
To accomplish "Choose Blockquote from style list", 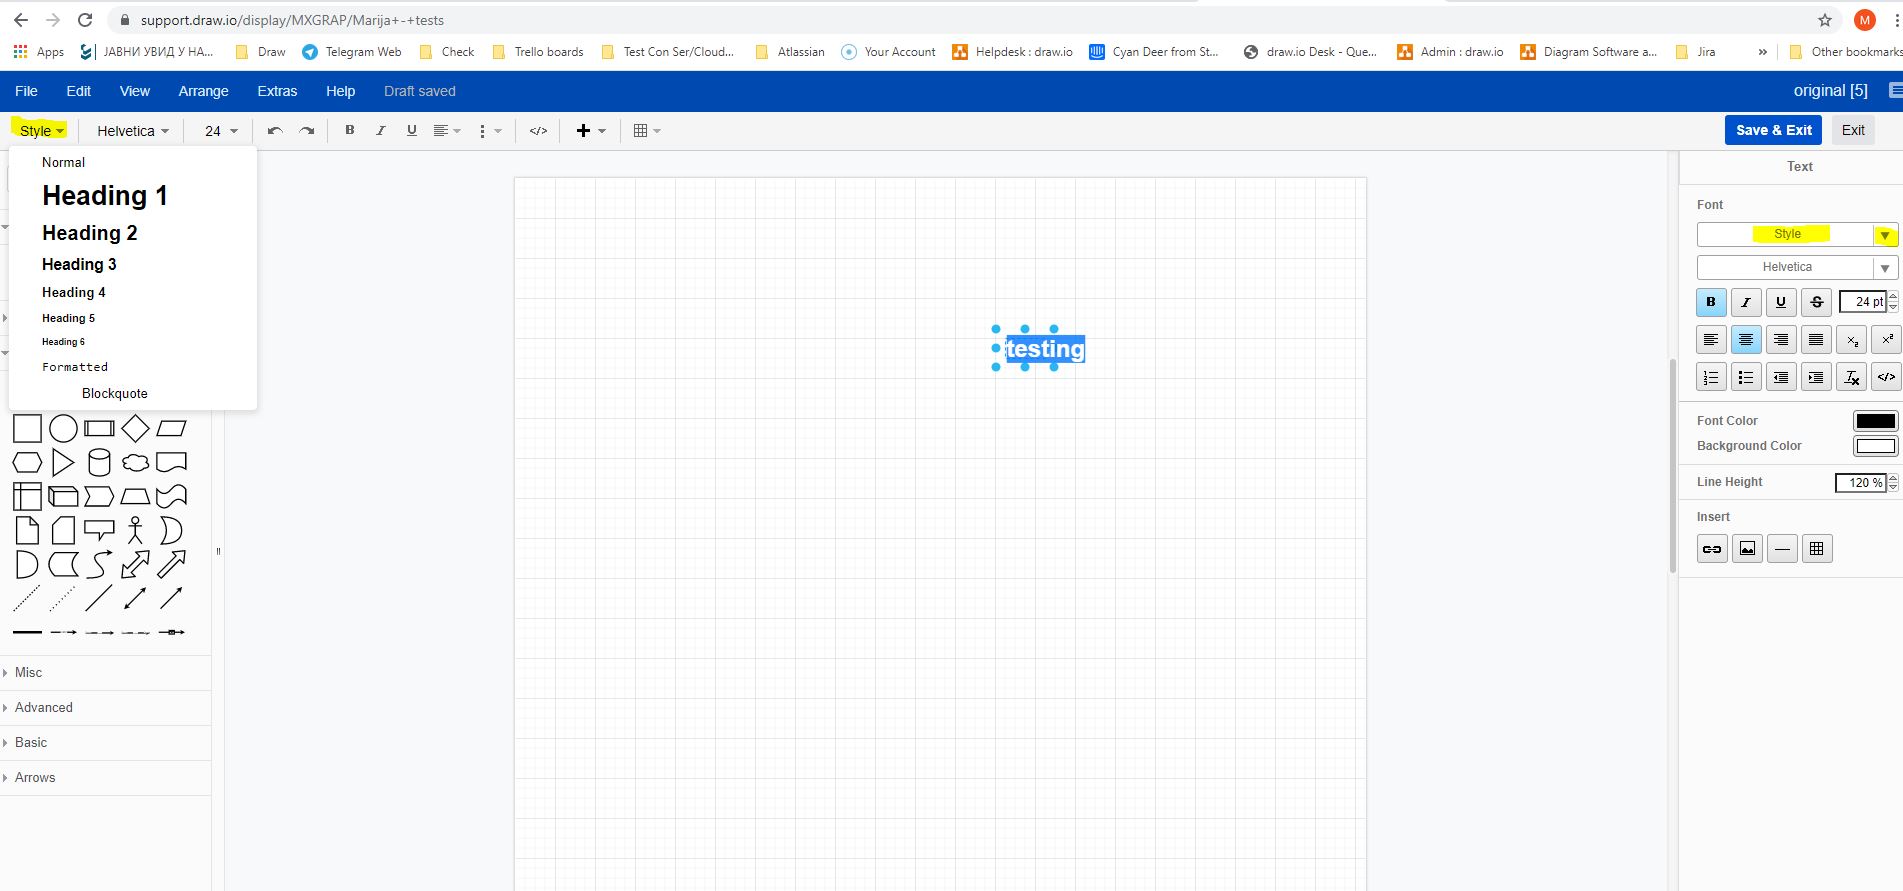I will pos(115,394).
